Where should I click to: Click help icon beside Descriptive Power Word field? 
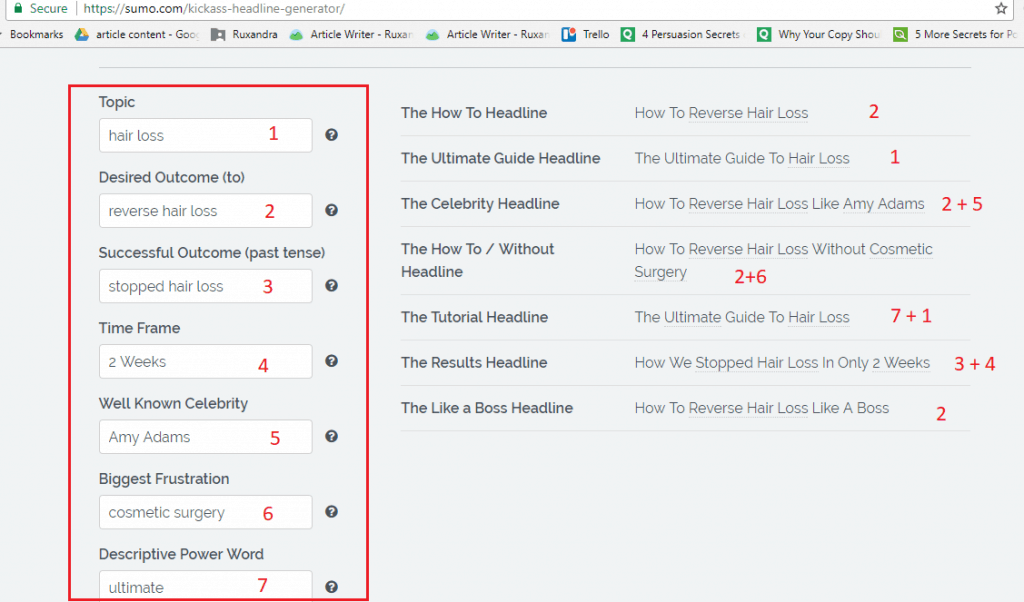coord(331,587)
